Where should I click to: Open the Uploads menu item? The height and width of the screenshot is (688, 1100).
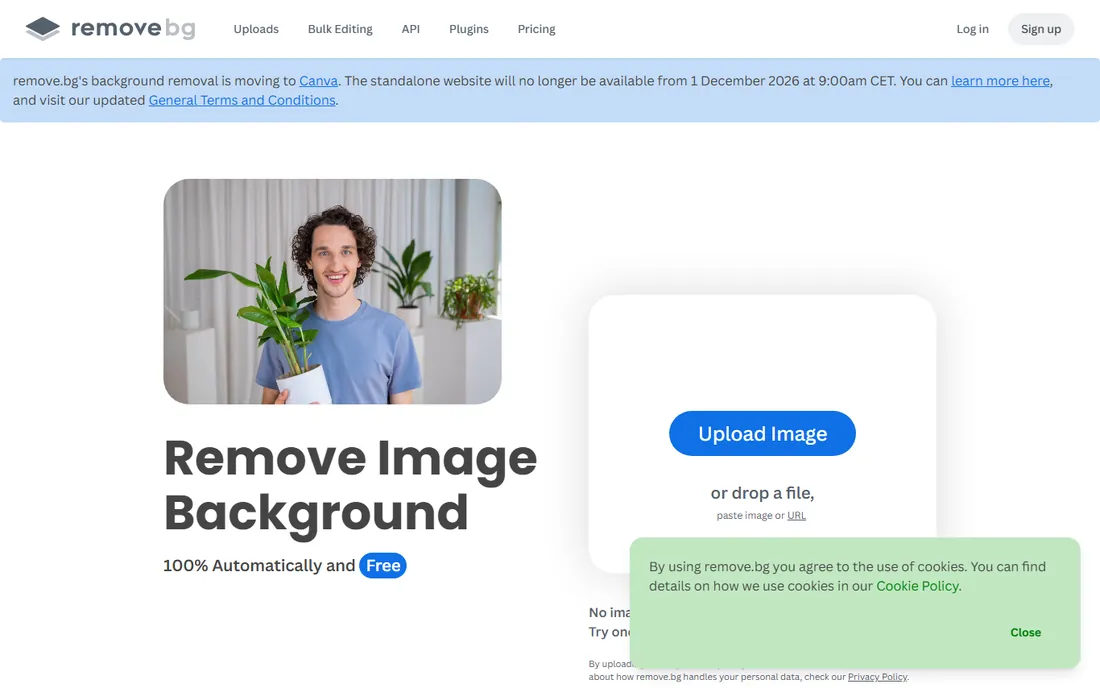[x=256, y=29]
